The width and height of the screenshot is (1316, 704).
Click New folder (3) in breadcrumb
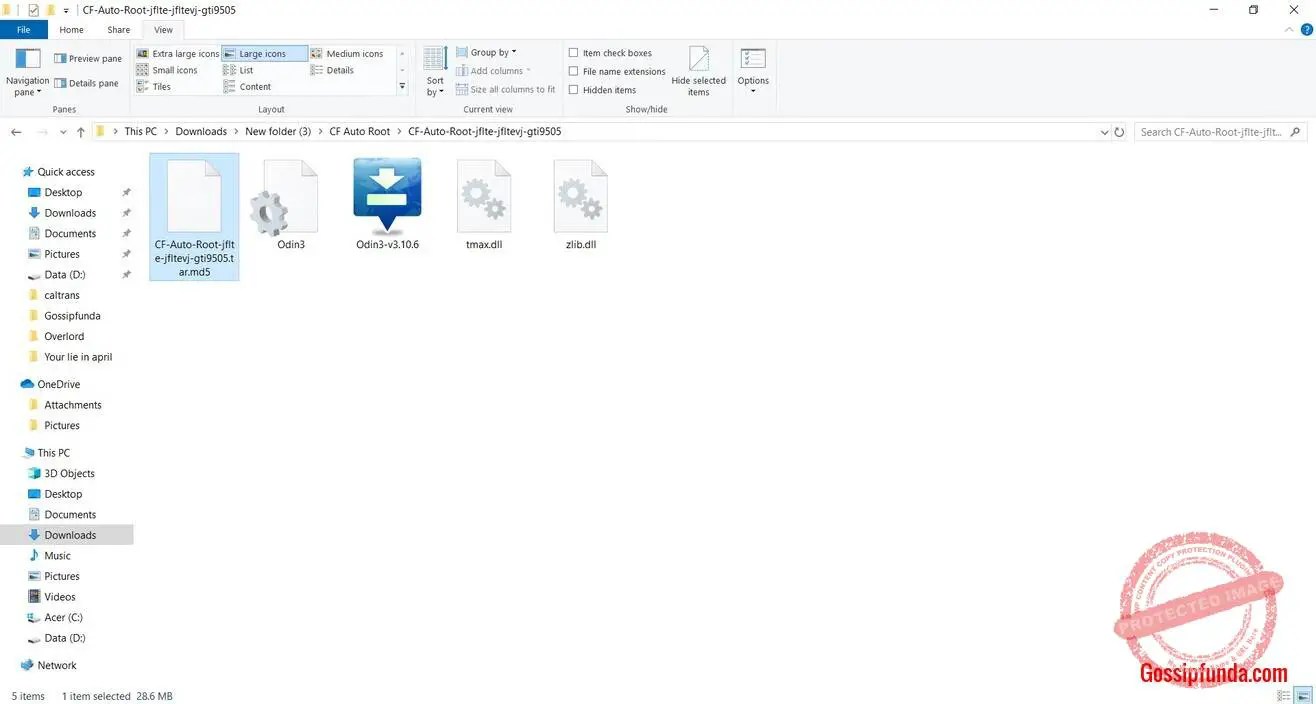[278, 131]
